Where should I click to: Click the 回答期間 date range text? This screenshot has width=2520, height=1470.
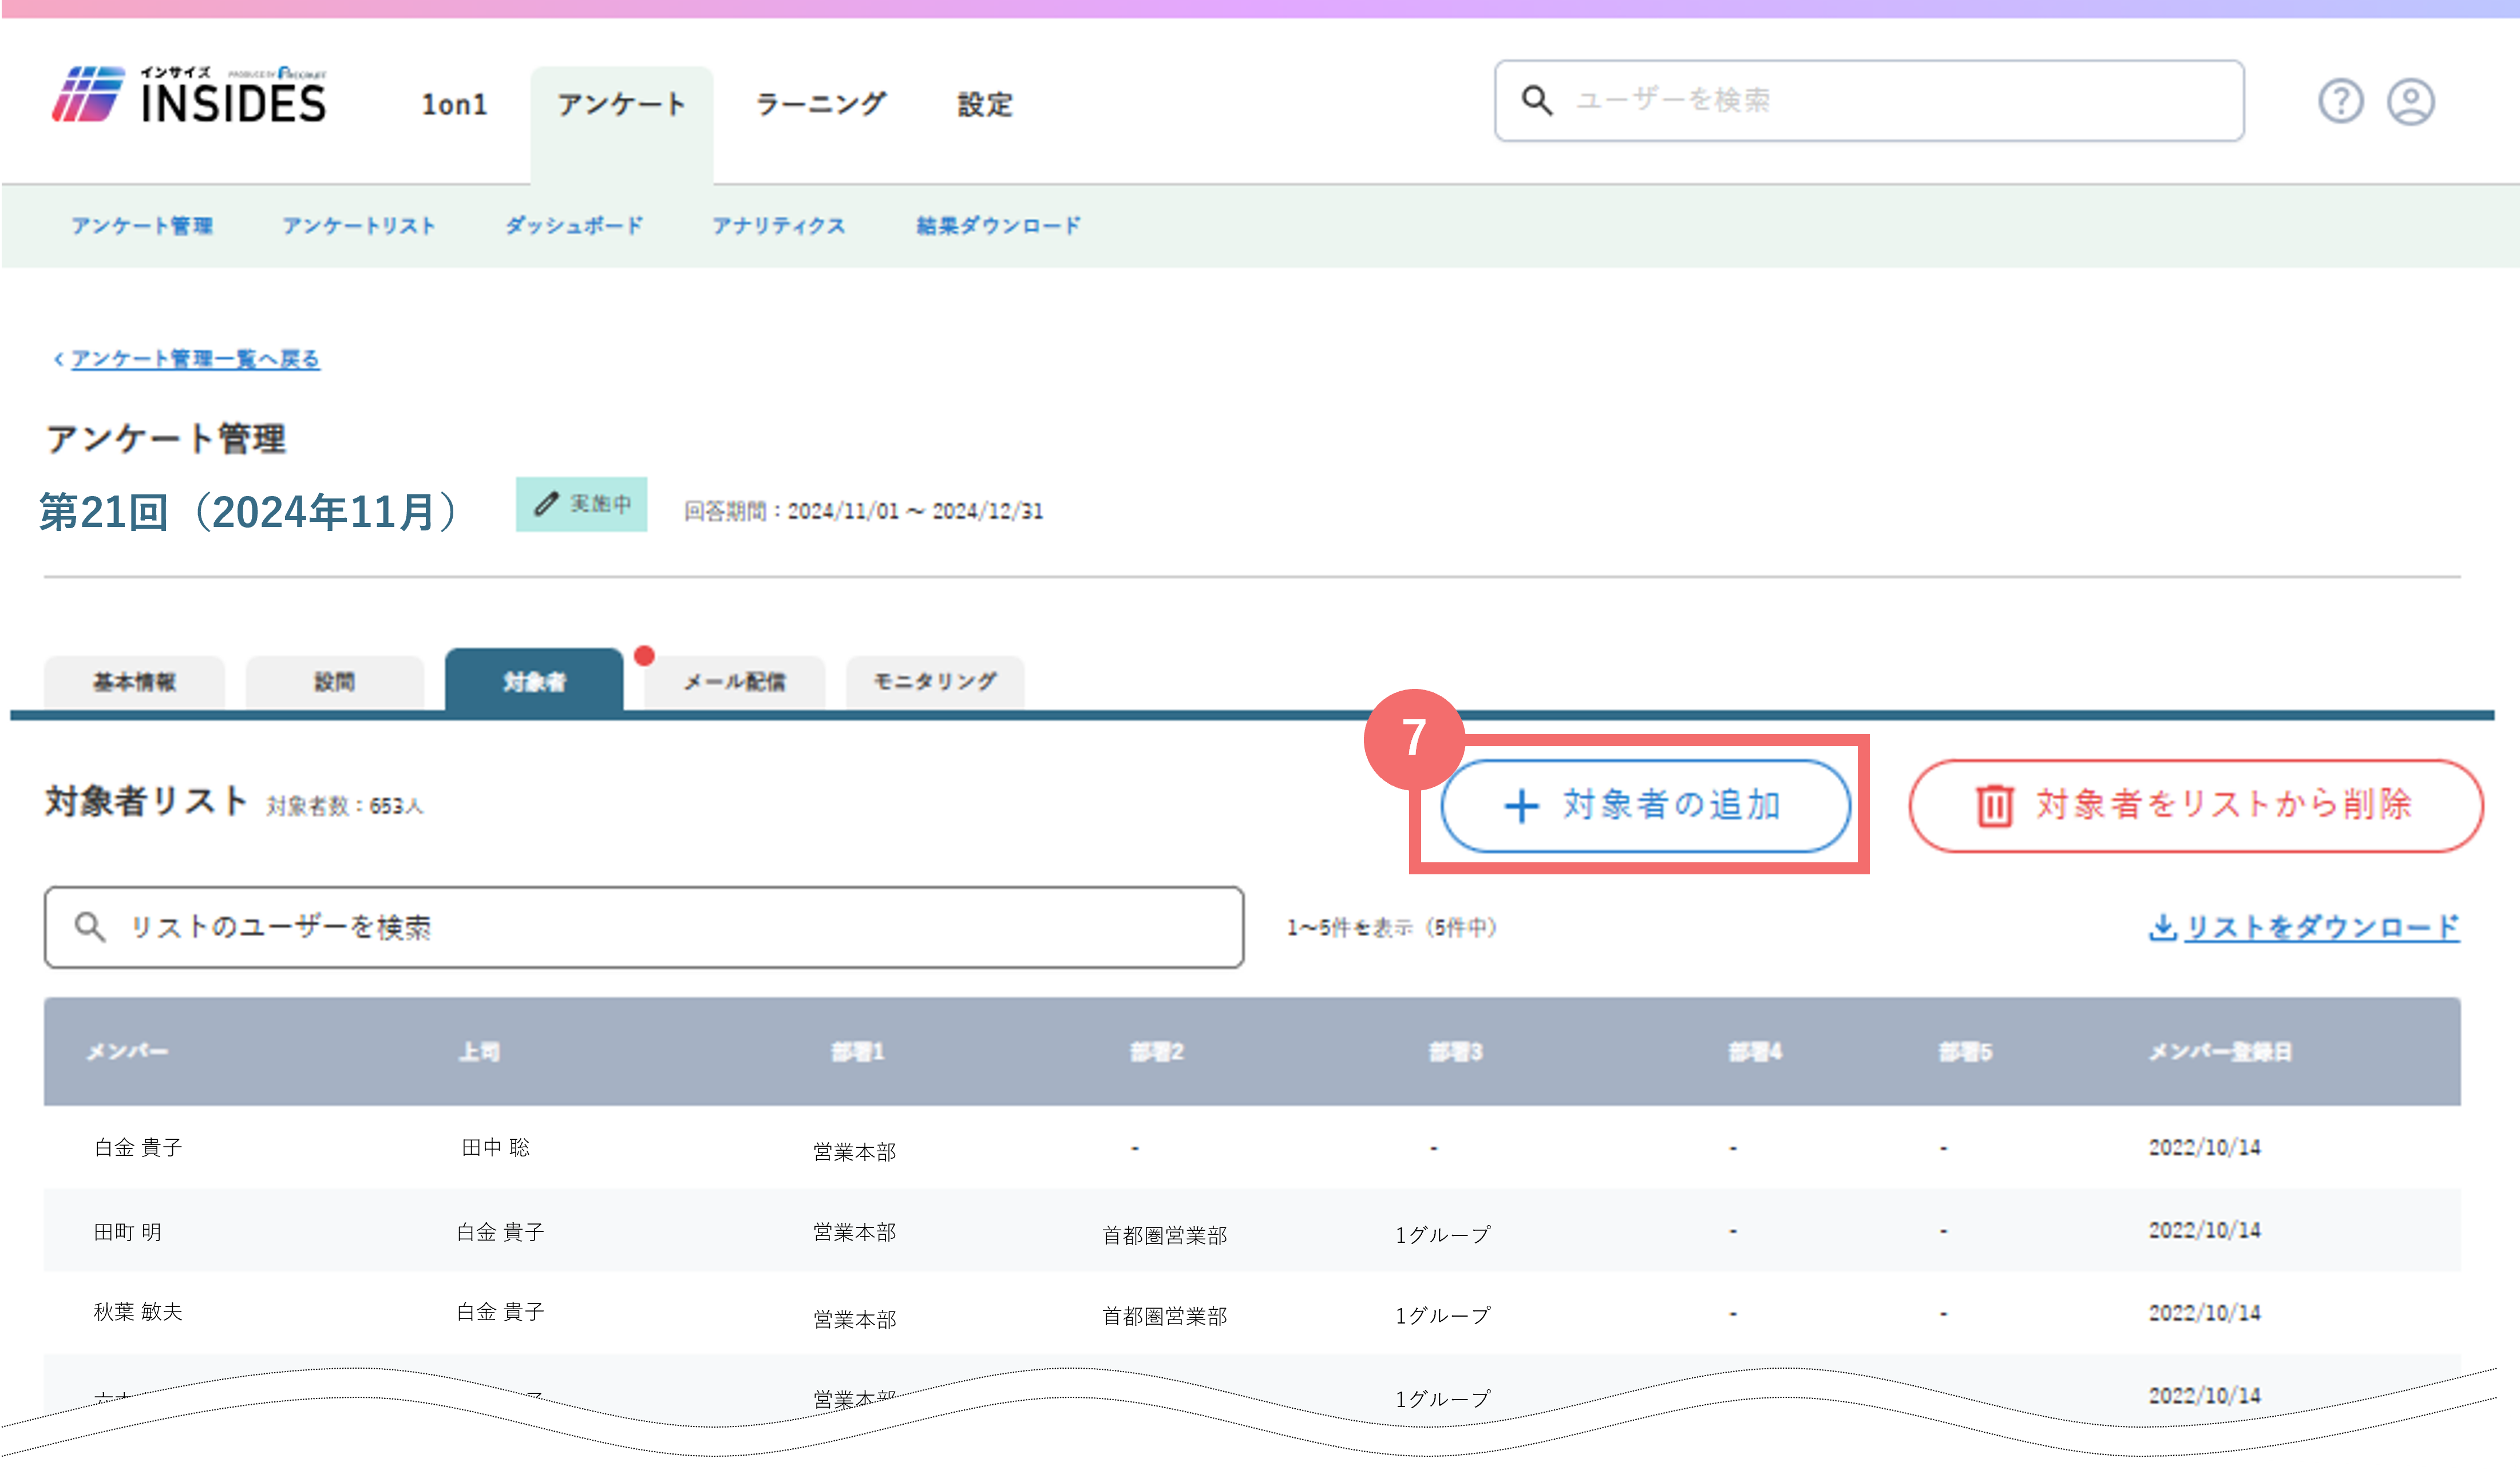pyautogui.click(x=863, y=511)
